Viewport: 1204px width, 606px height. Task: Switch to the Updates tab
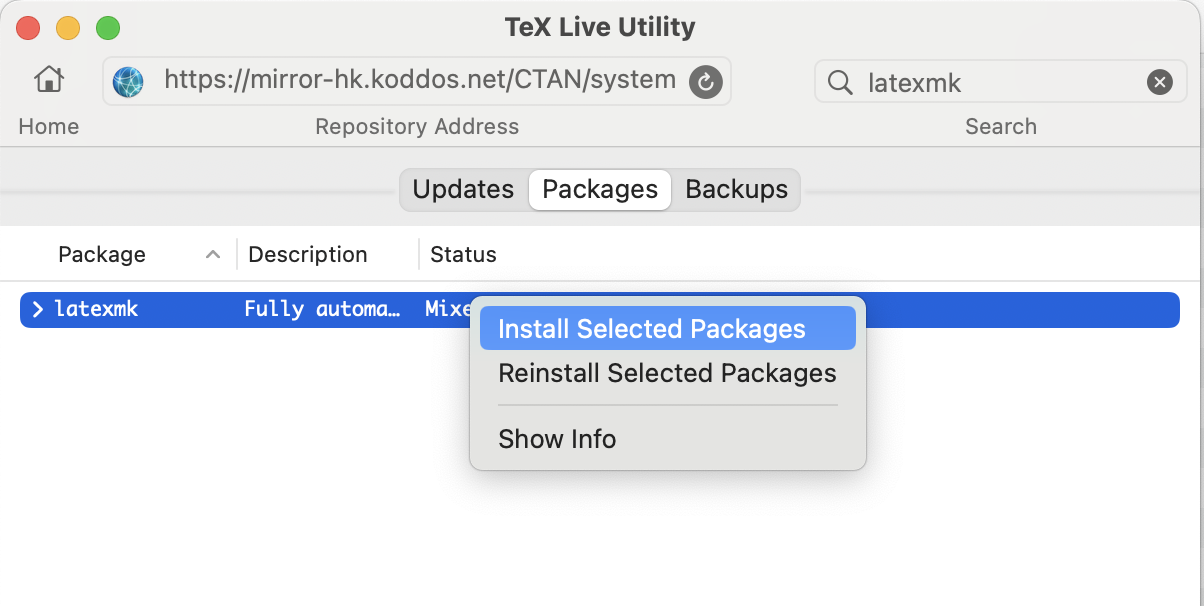[x=463, y=189]
